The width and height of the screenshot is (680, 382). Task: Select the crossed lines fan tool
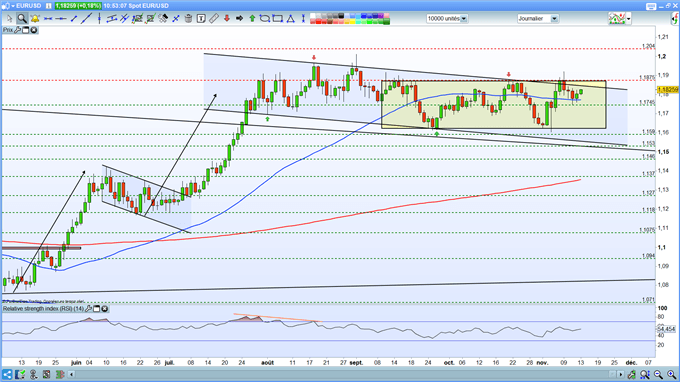coord(124,18)
